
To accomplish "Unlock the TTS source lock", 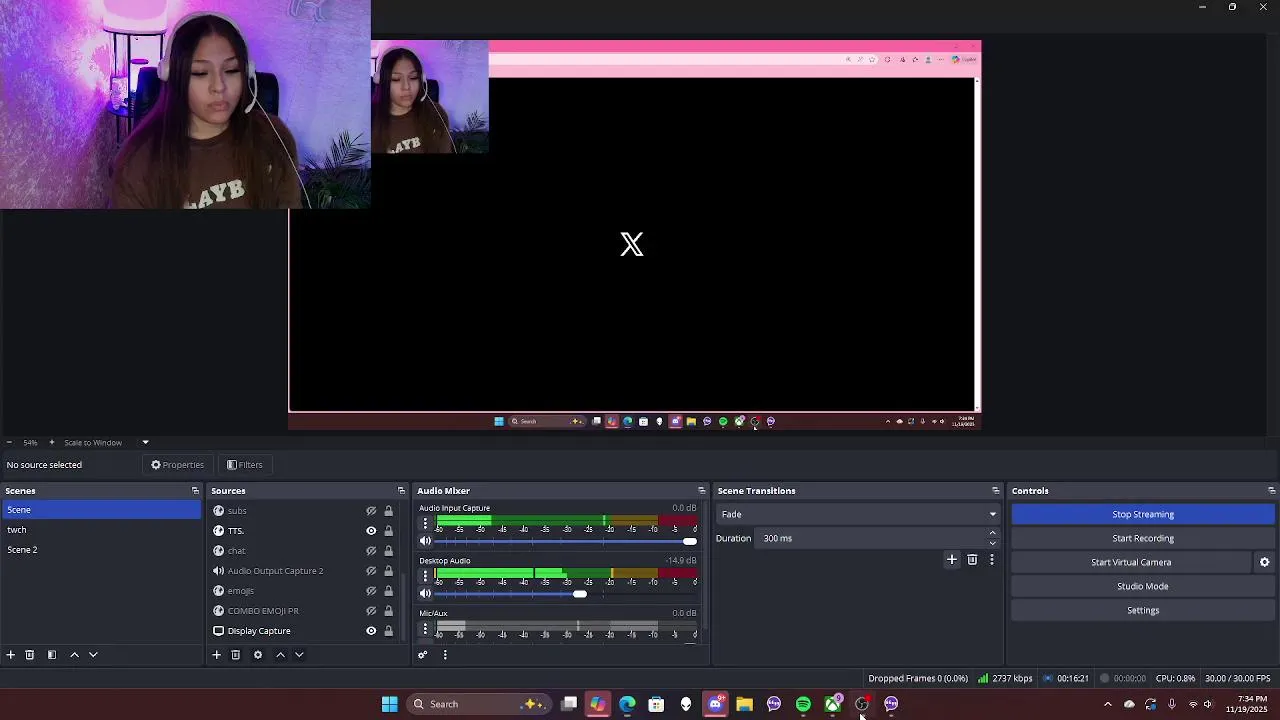I will [389, 531].
